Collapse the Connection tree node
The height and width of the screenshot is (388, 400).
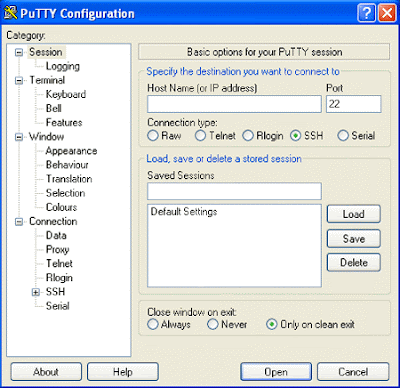click(19, 221)
